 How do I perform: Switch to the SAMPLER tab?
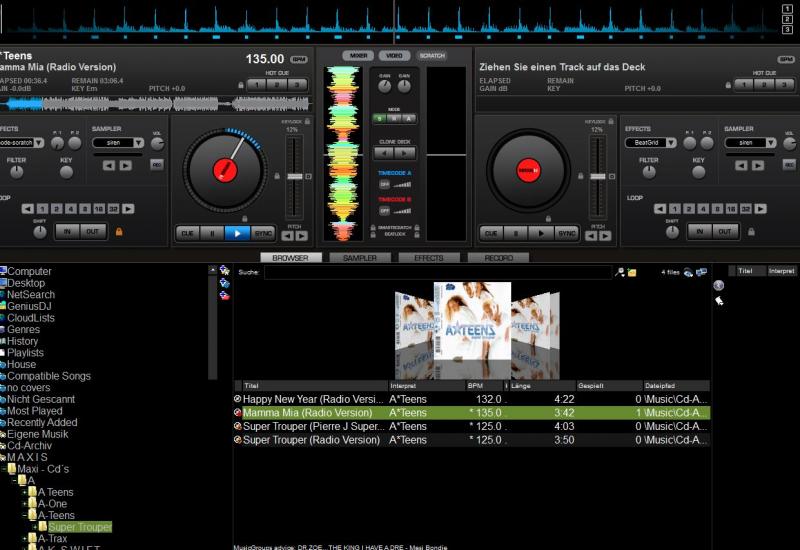click(x=360, y=258)
